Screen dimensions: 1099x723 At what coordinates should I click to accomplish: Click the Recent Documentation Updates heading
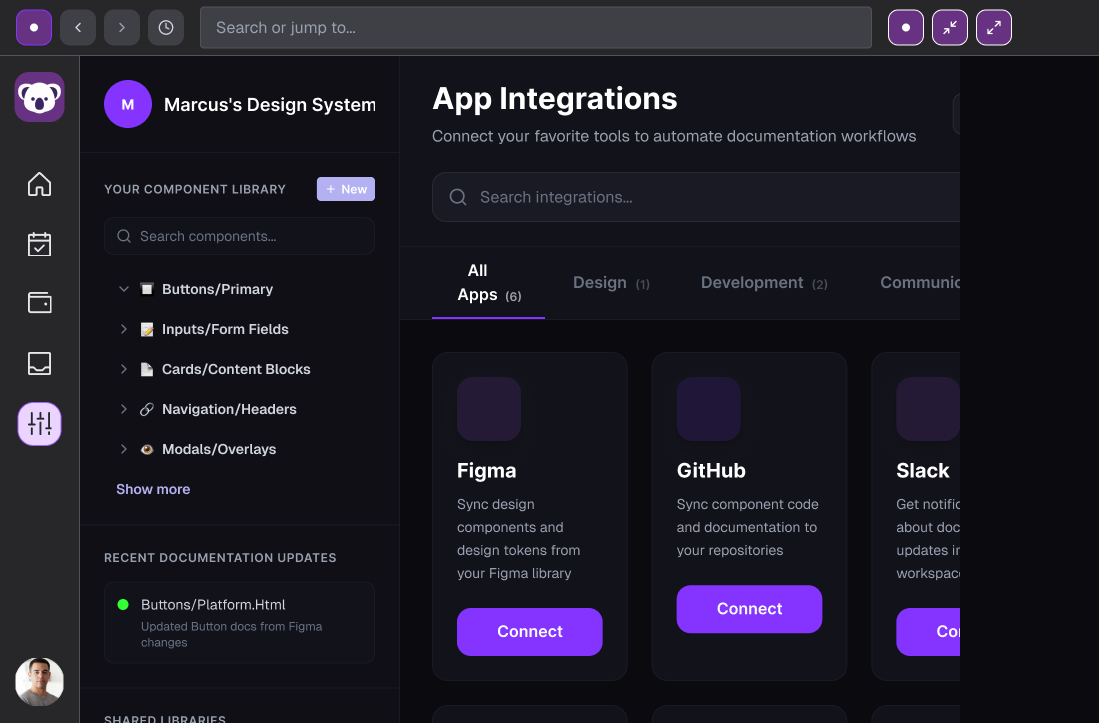[x=220, y=558]
